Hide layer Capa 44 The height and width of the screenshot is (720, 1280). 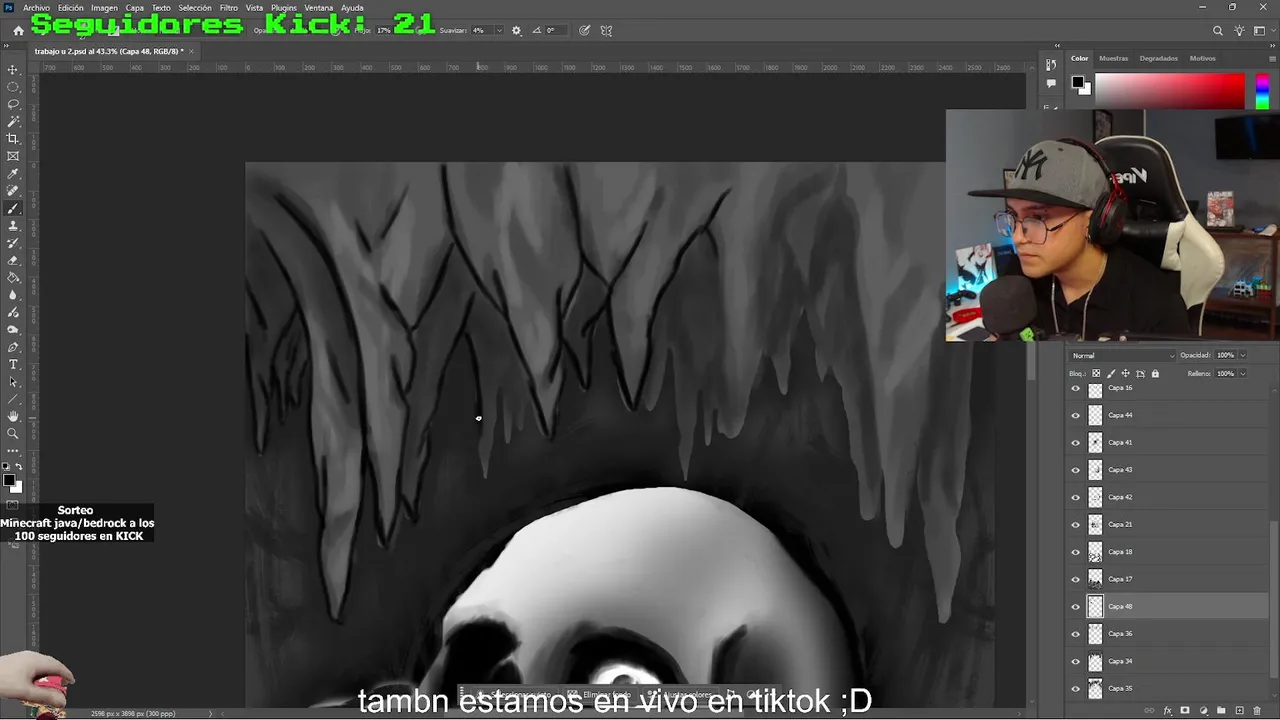[1076, 415]
